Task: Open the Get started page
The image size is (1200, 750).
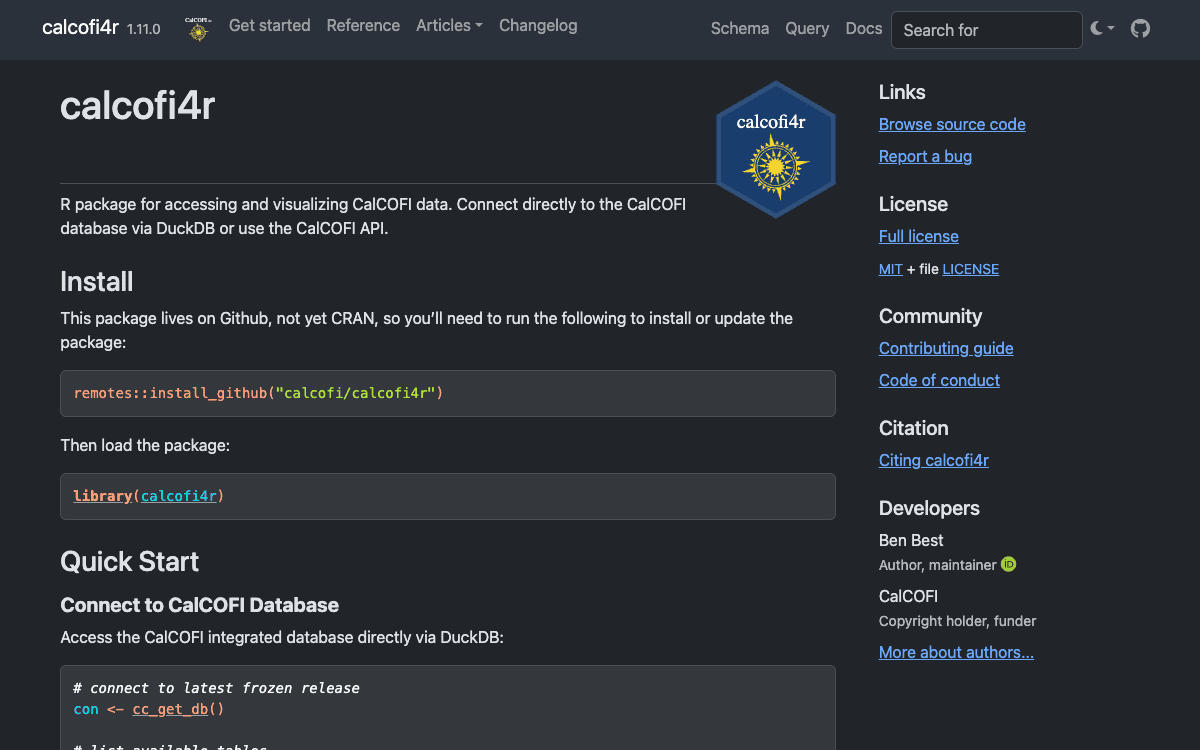Action: (x=270, y=26)
